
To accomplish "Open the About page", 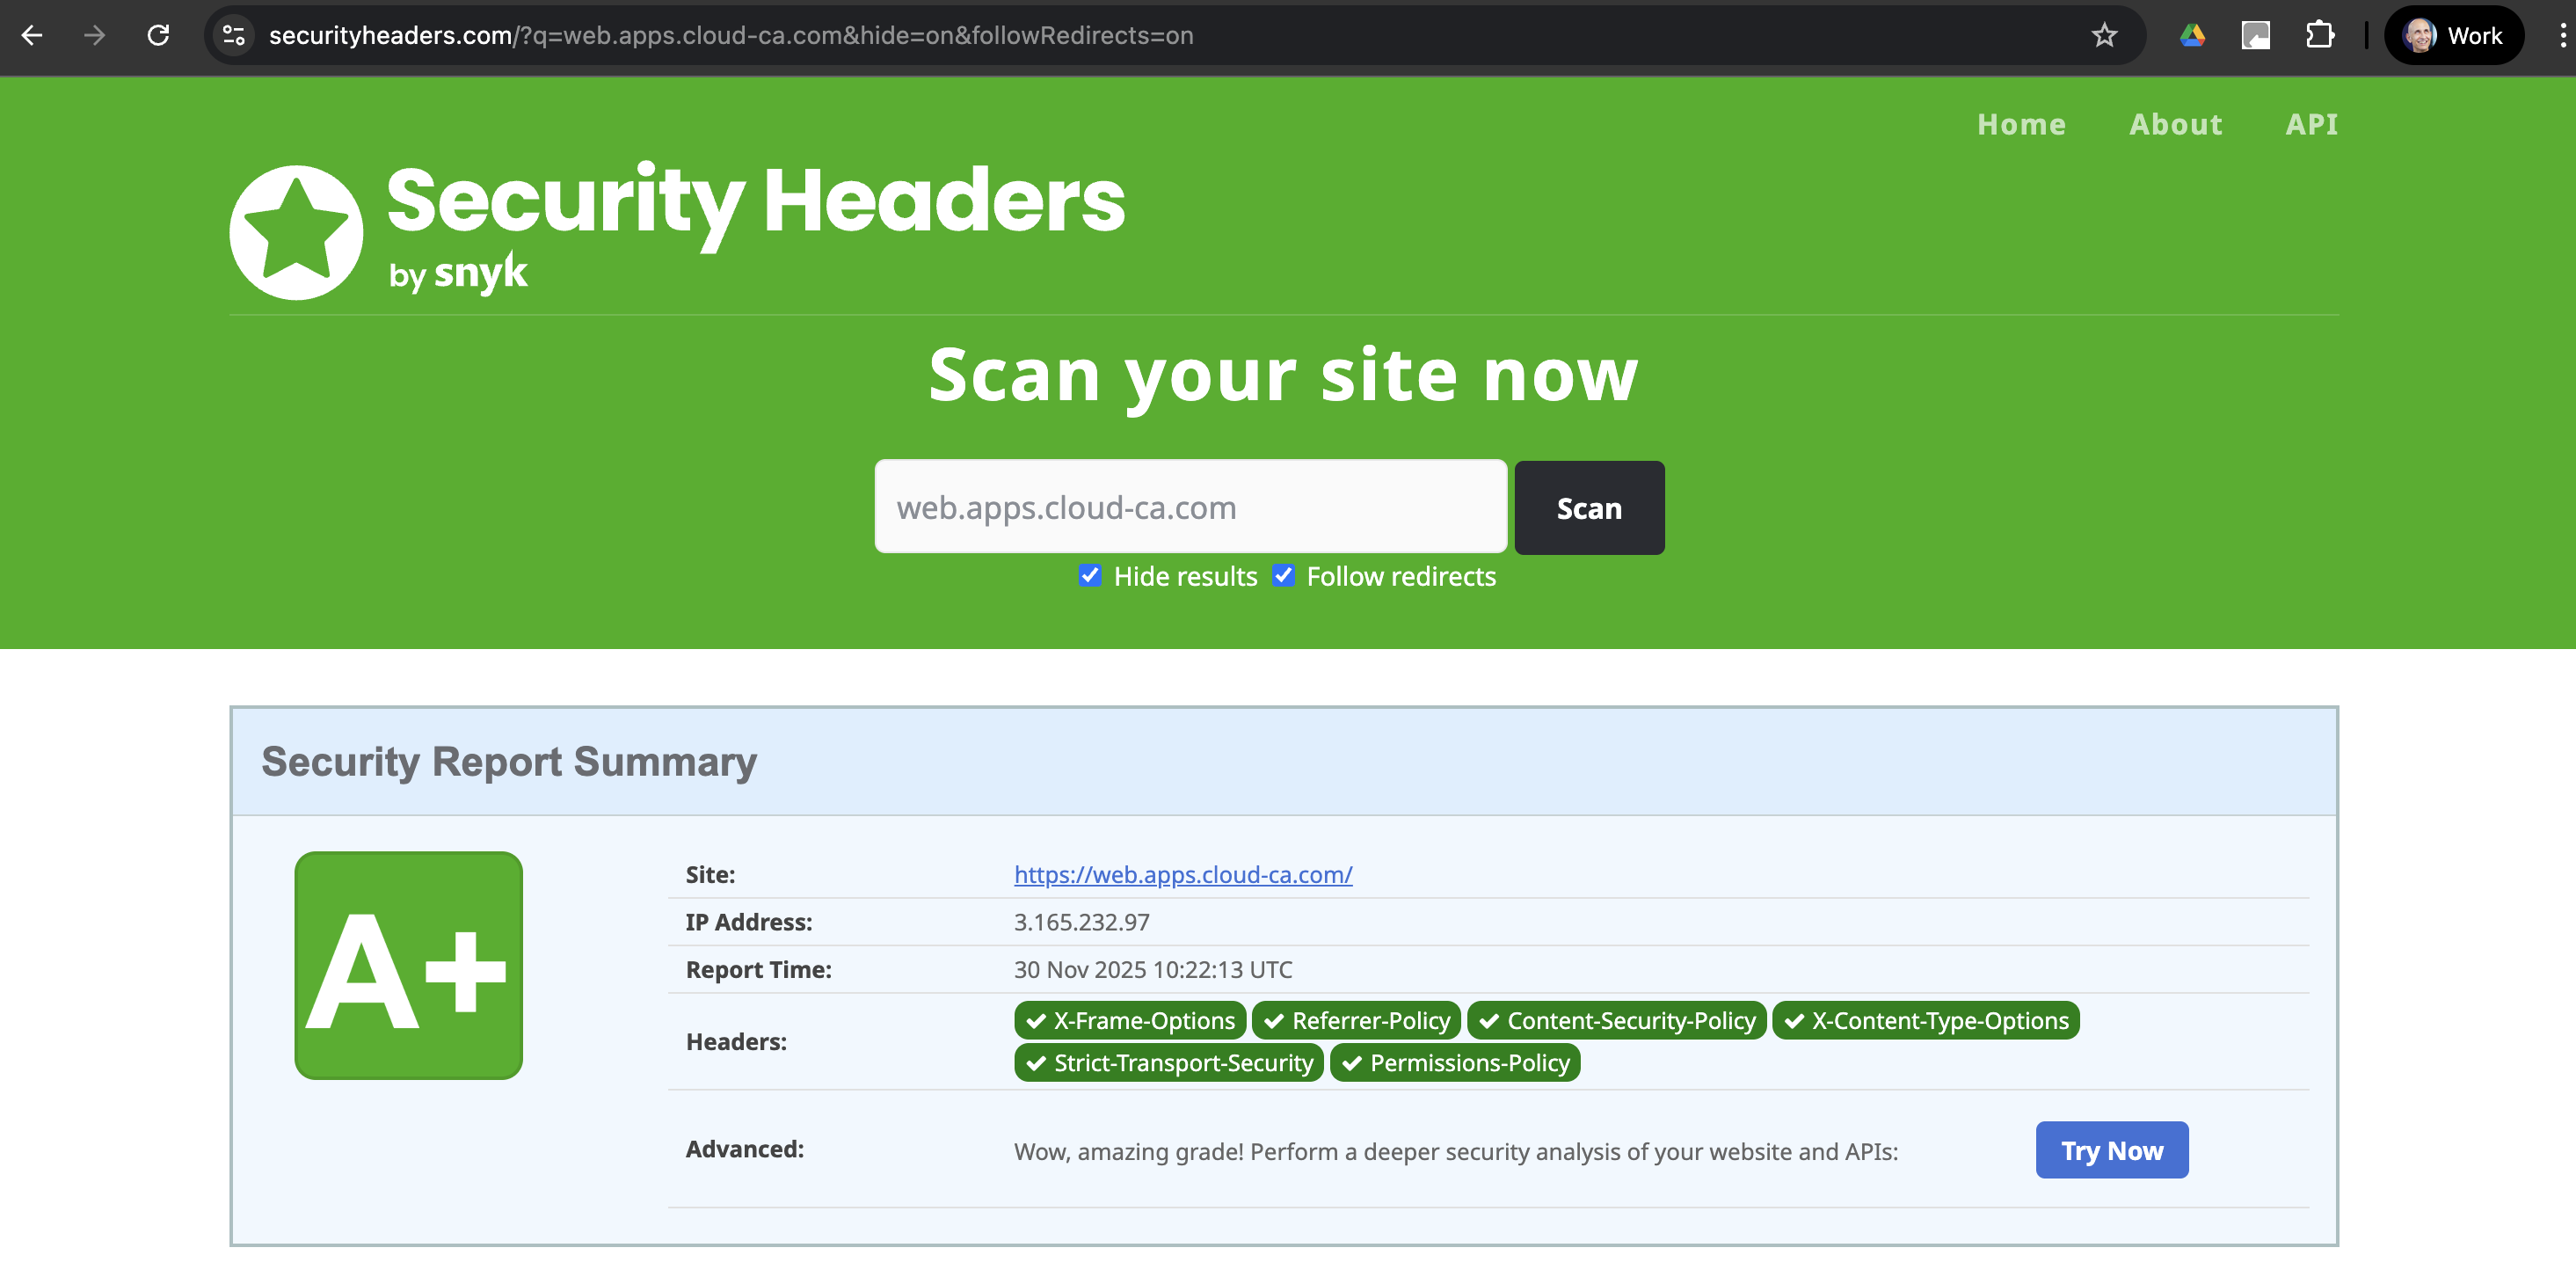I will 2176,124.
